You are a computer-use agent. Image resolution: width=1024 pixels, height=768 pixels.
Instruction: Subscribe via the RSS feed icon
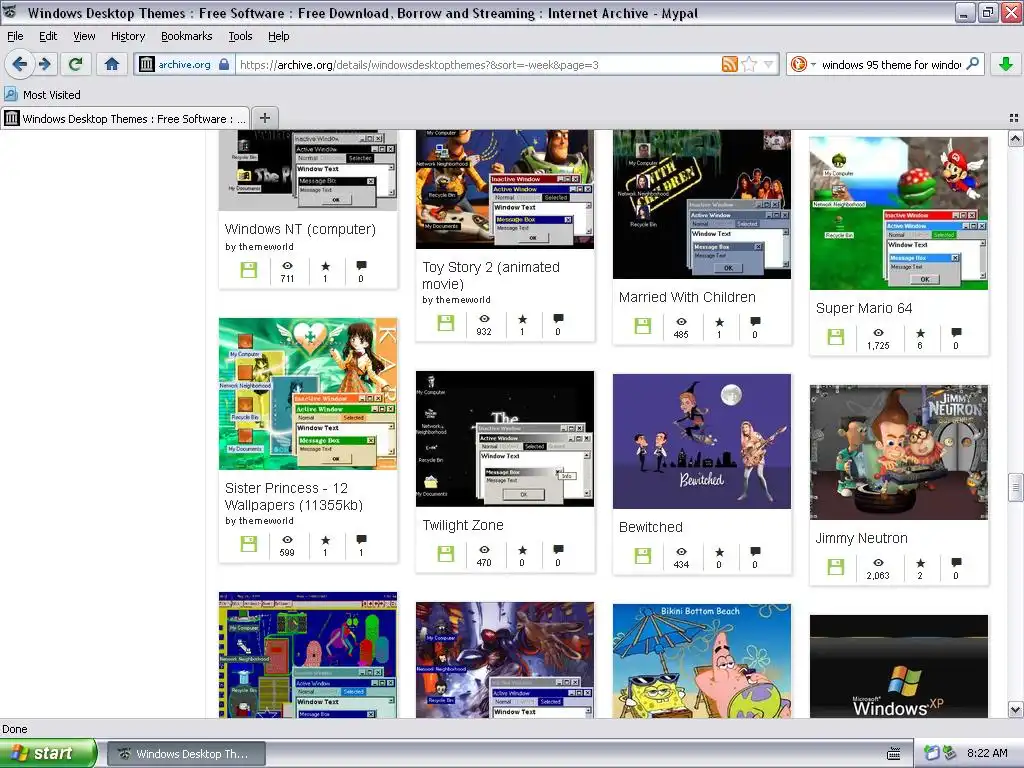point(729,64)
